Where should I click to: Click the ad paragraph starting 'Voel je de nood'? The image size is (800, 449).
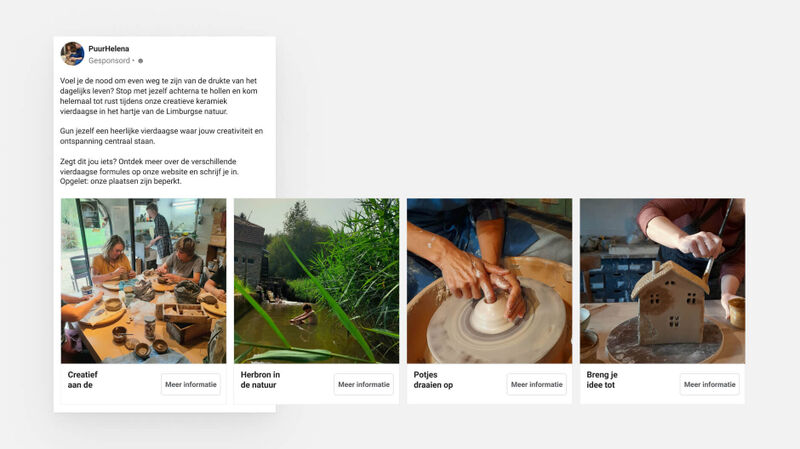tap(159, 96)
